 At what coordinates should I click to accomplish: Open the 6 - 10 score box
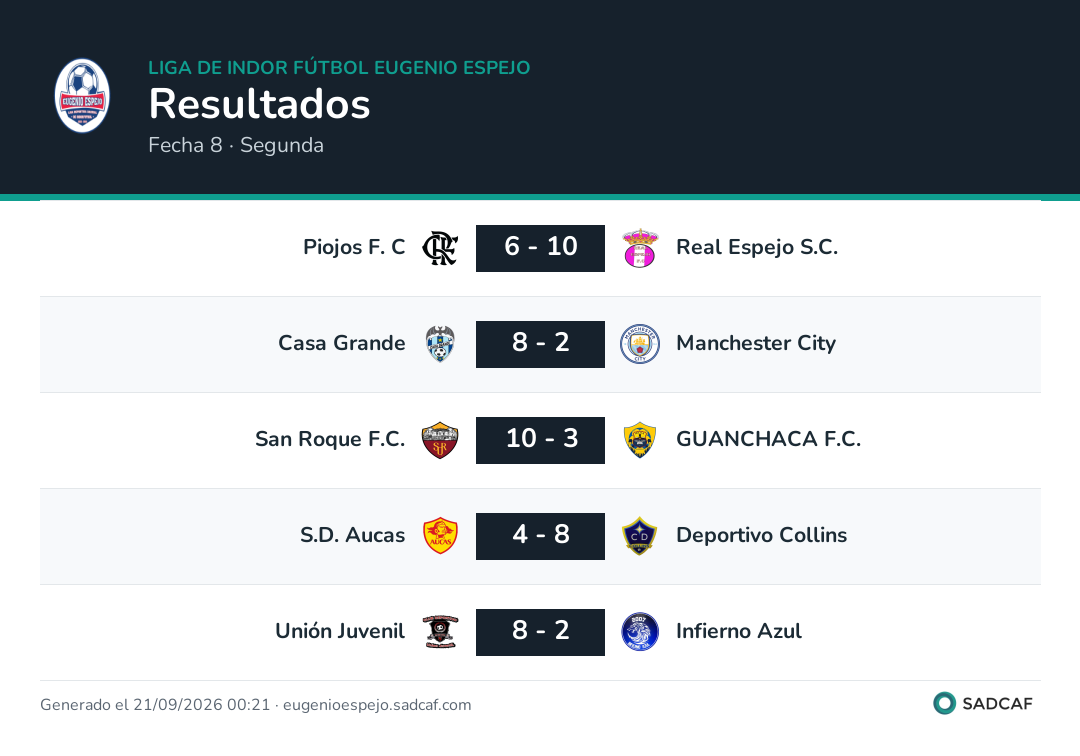coord(540,248)
